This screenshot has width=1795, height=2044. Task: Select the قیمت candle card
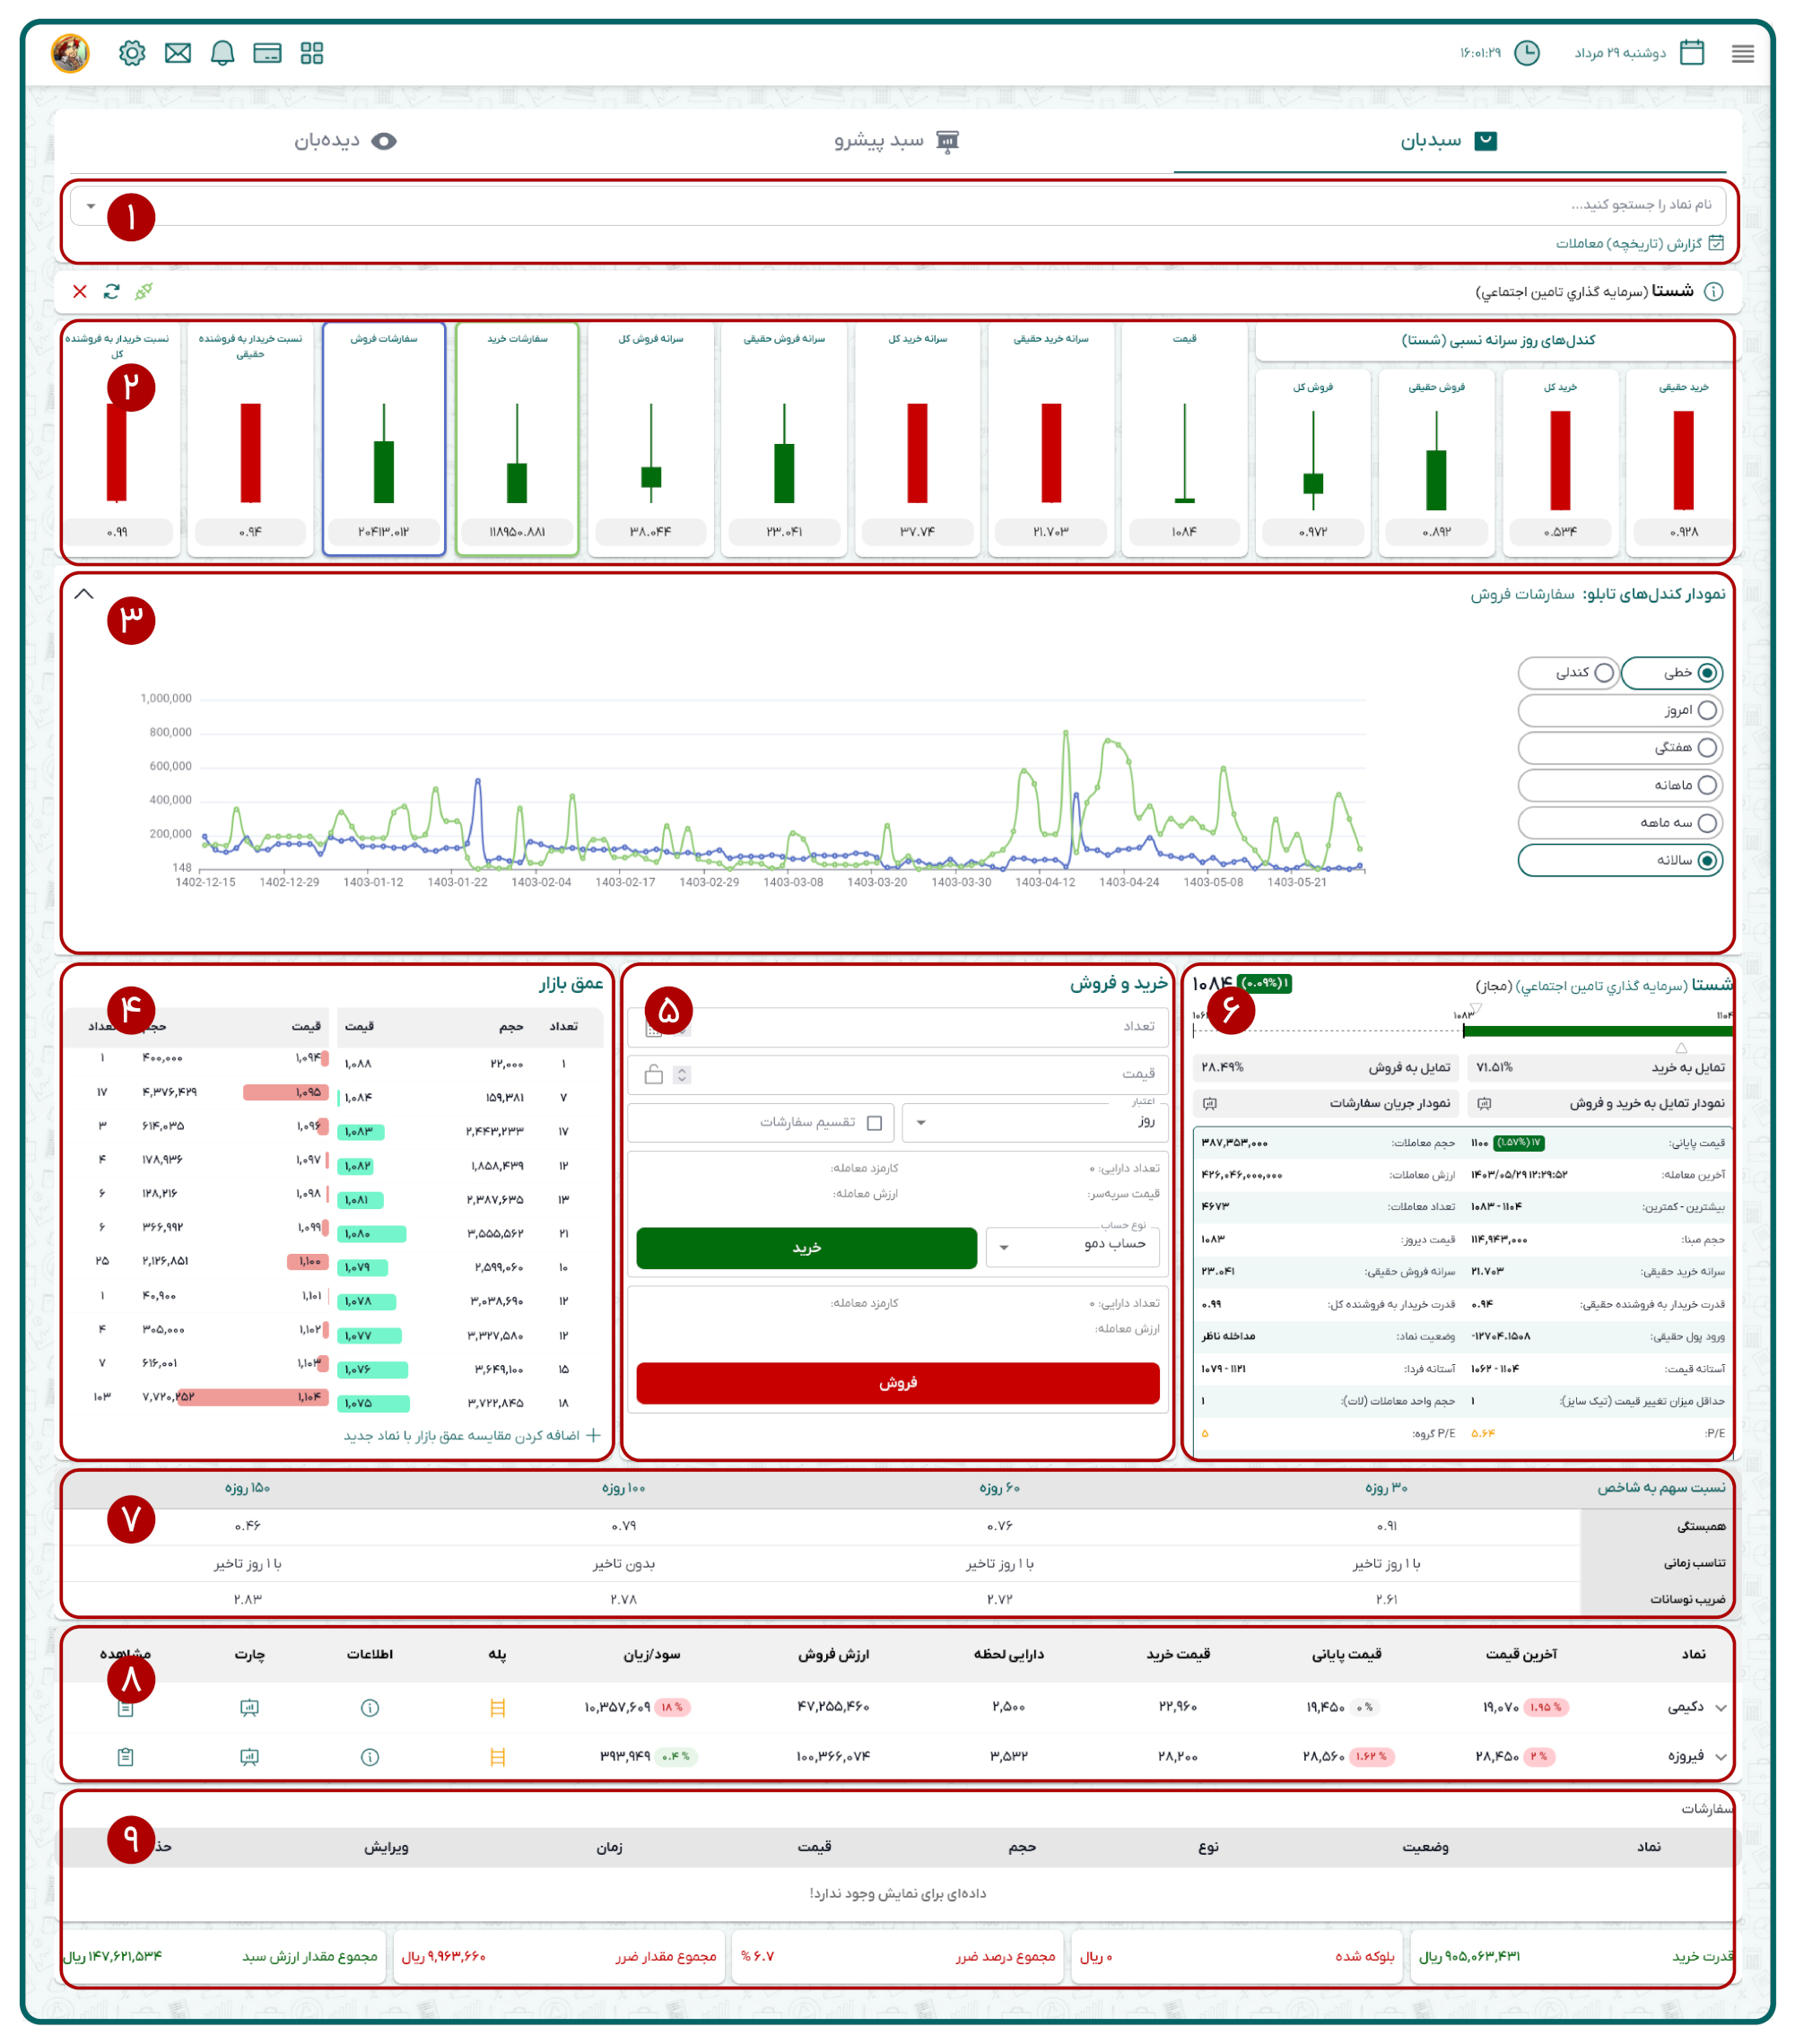1184,439
